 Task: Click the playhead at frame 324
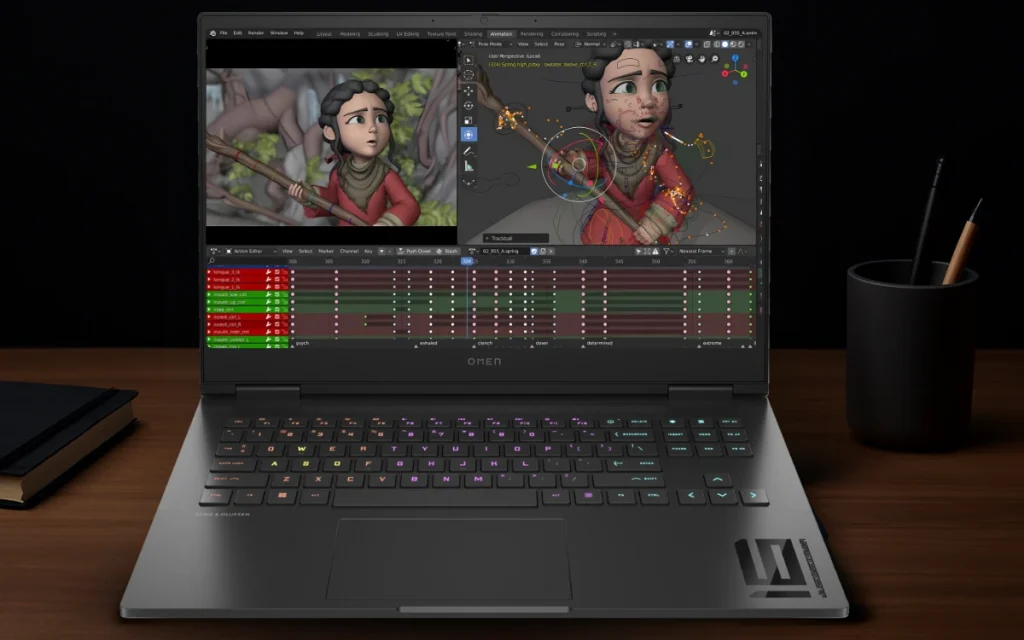[x=467, y=261]
